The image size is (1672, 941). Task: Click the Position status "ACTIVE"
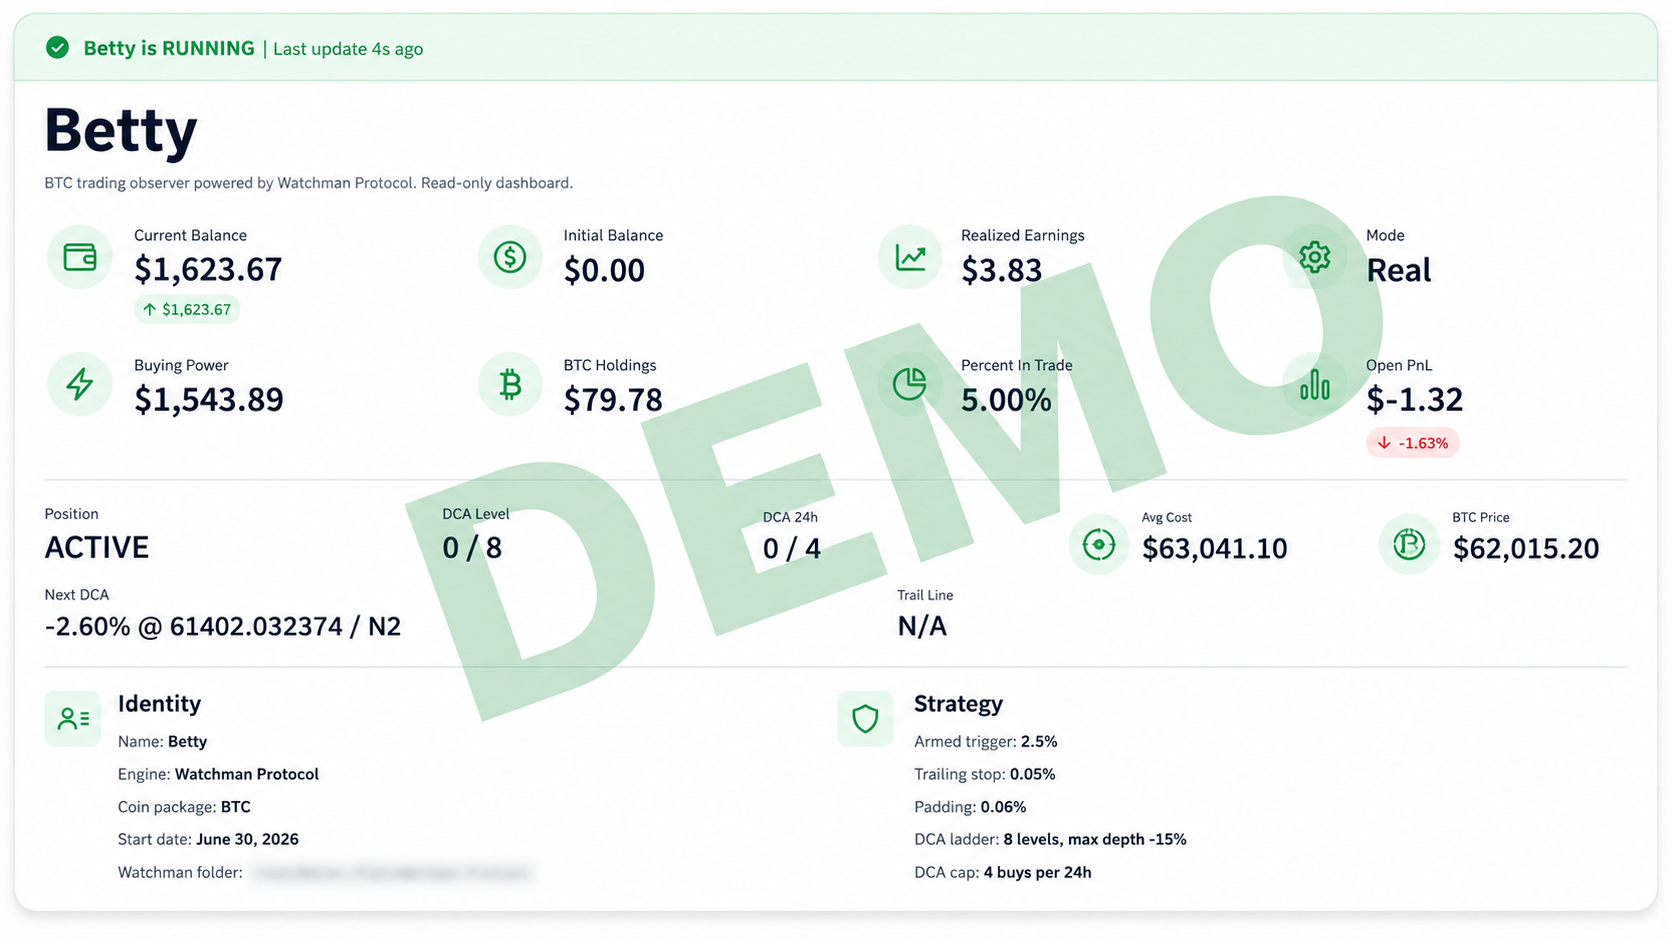tap(97, 548)
